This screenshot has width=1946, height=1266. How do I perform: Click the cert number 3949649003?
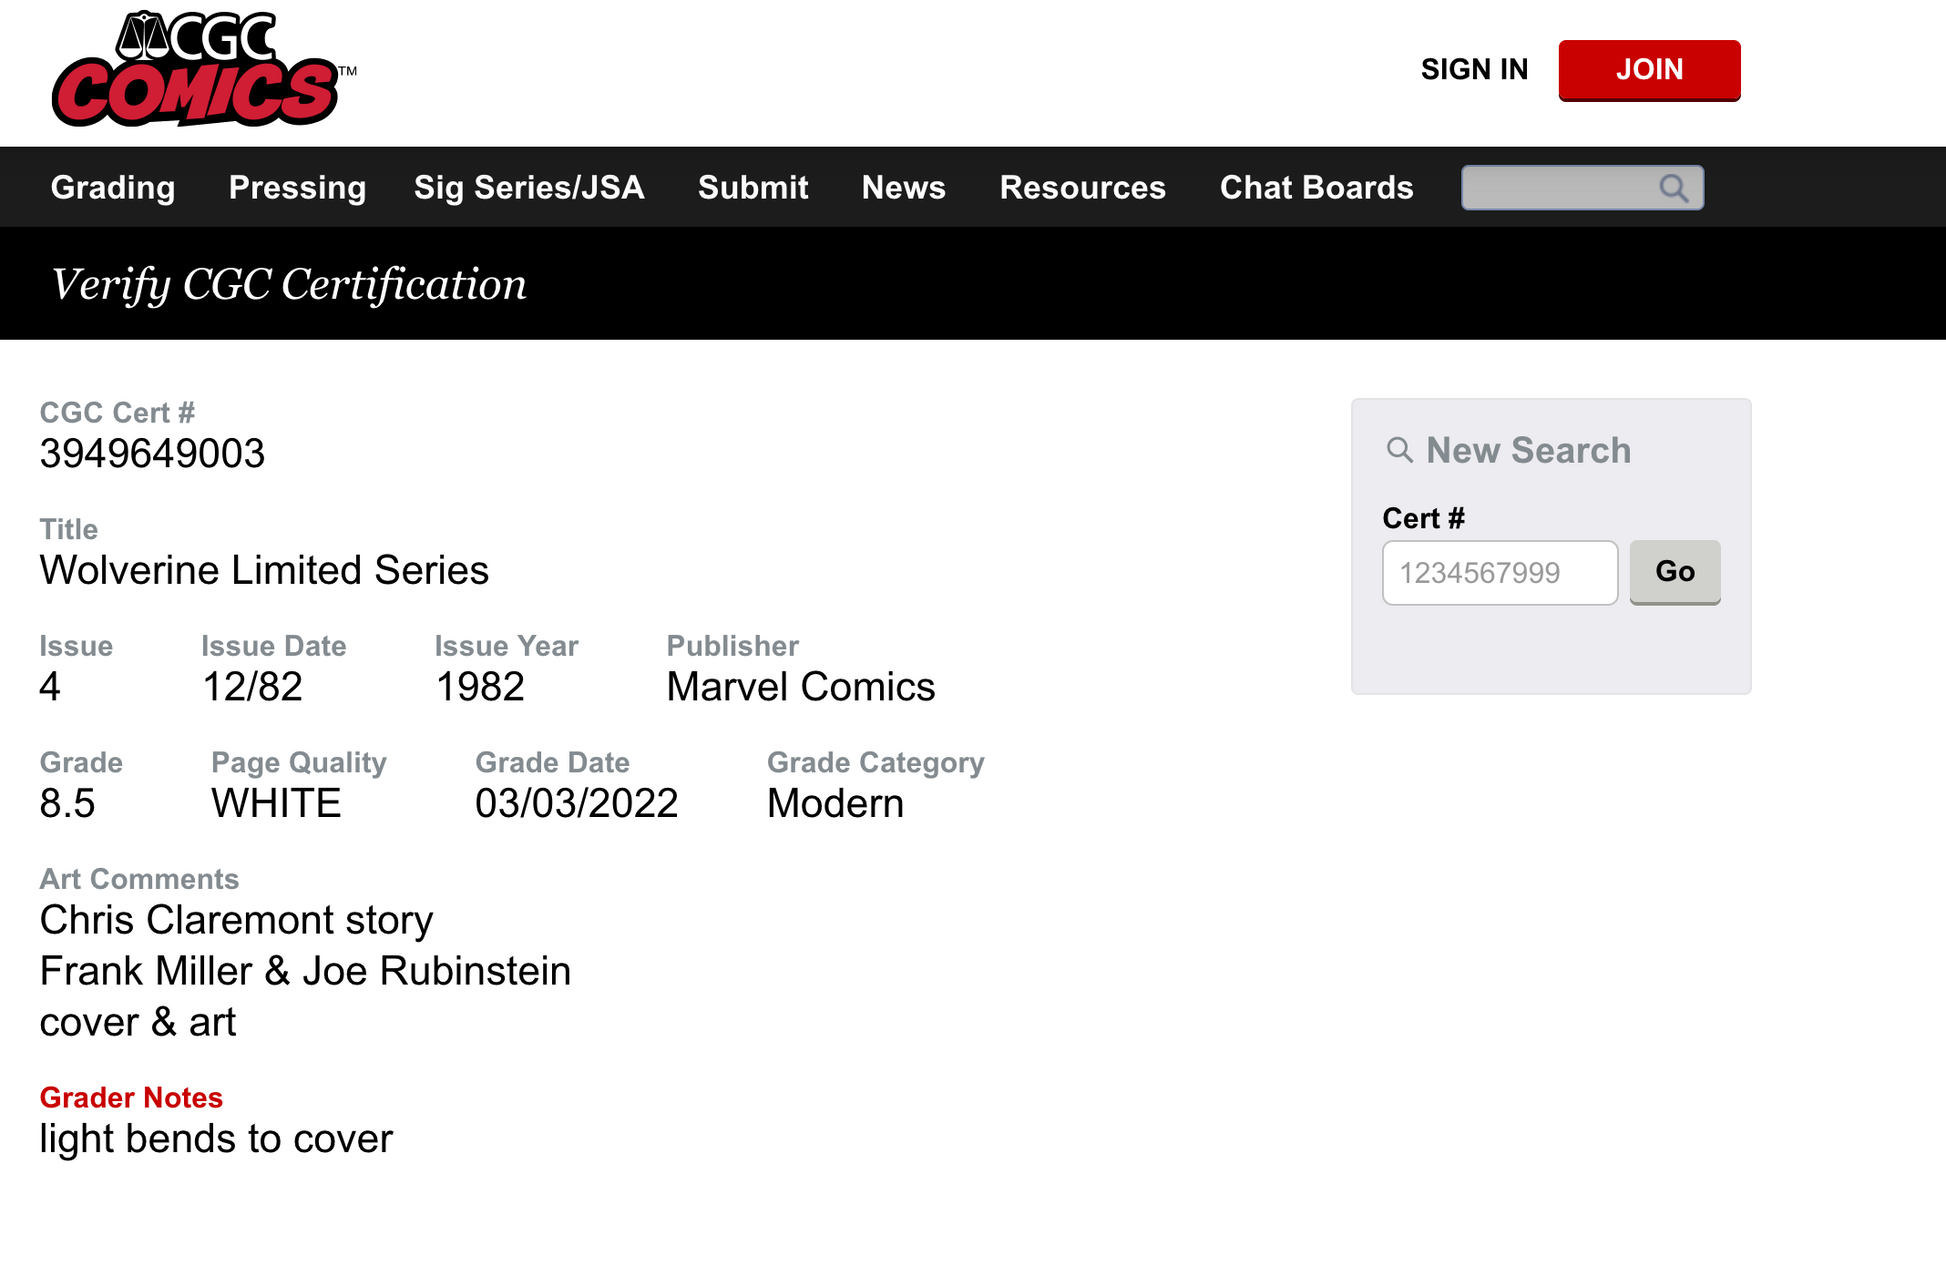[x=152, y=454]
